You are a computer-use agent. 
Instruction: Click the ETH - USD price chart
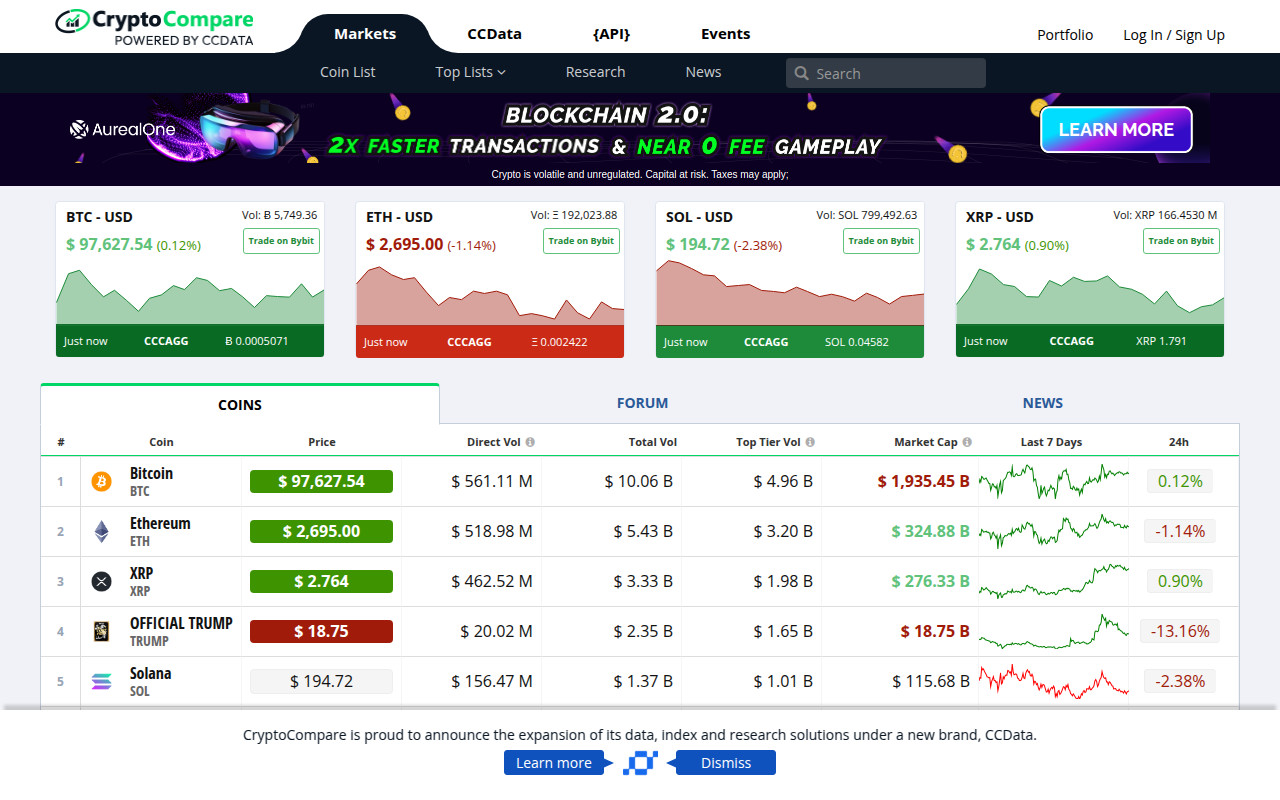[x=490, y=296]
